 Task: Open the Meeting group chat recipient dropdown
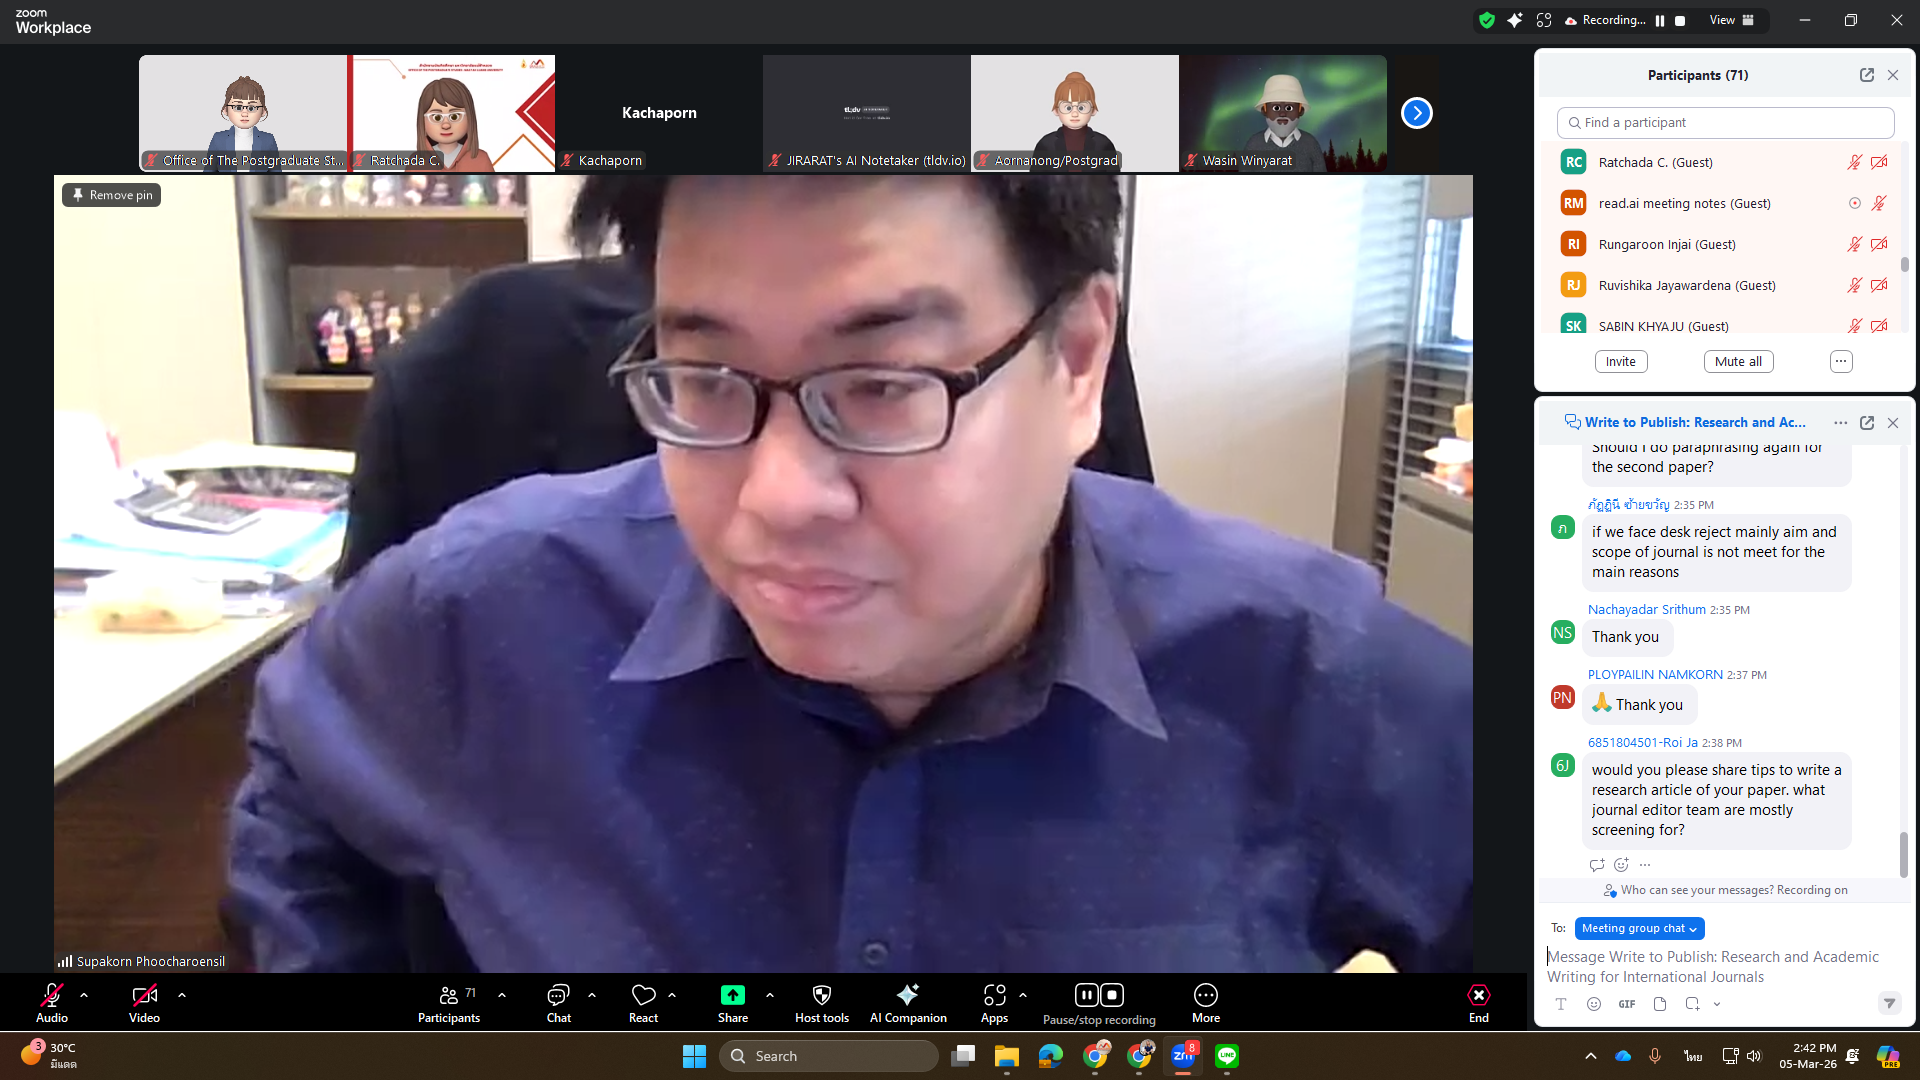click(x=1638, y=928)
